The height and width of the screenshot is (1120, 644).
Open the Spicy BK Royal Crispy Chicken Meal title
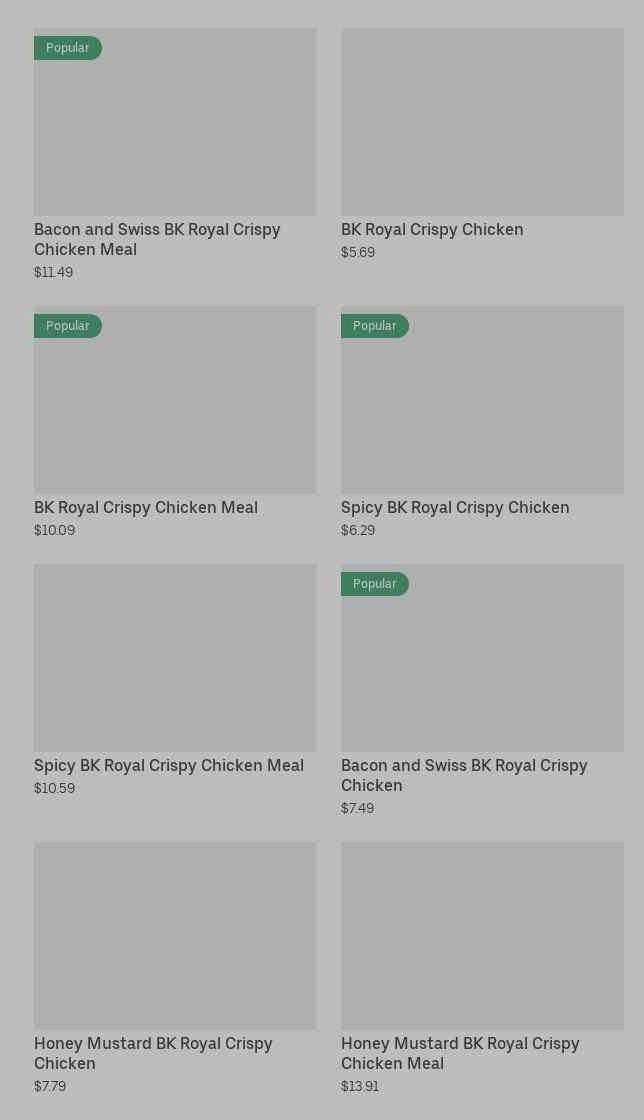pyautogui.click(x=169, y=765)
